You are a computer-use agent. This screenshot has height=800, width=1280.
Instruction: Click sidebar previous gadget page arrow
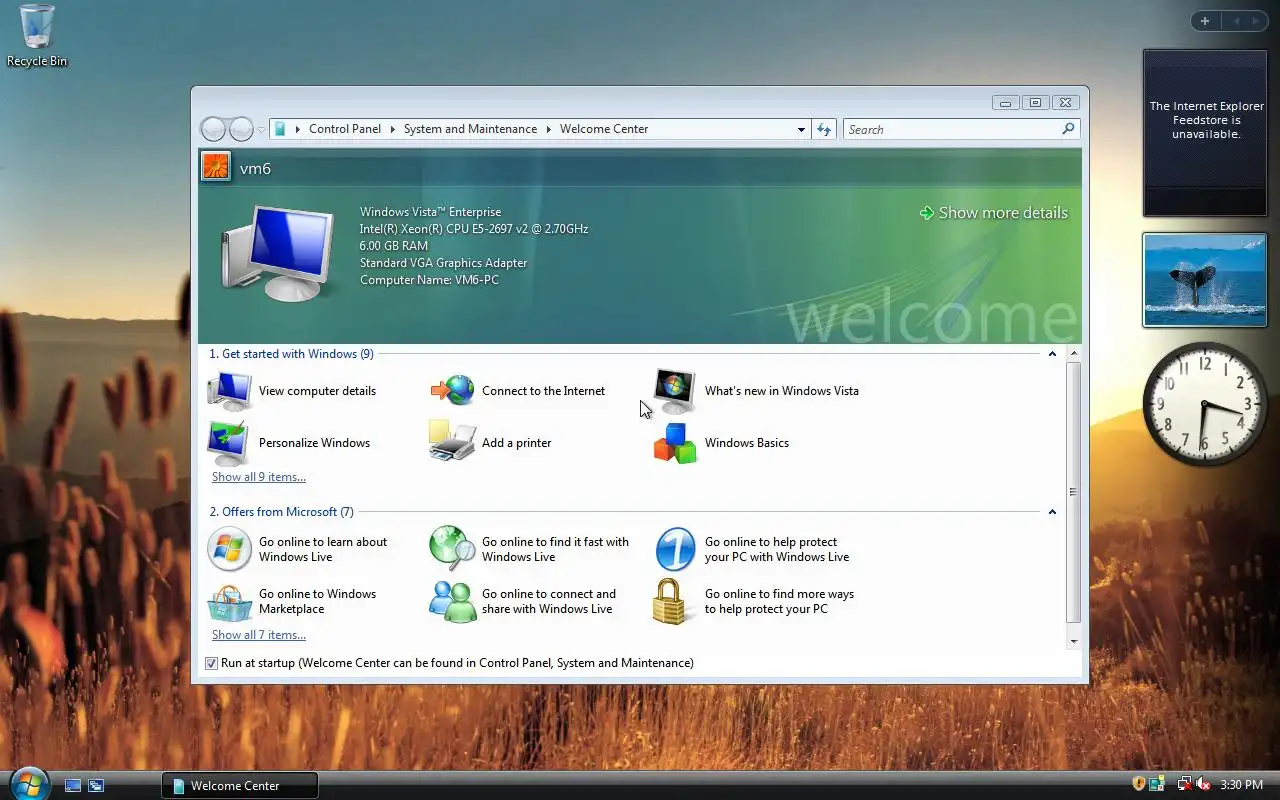click(1236, 21)
